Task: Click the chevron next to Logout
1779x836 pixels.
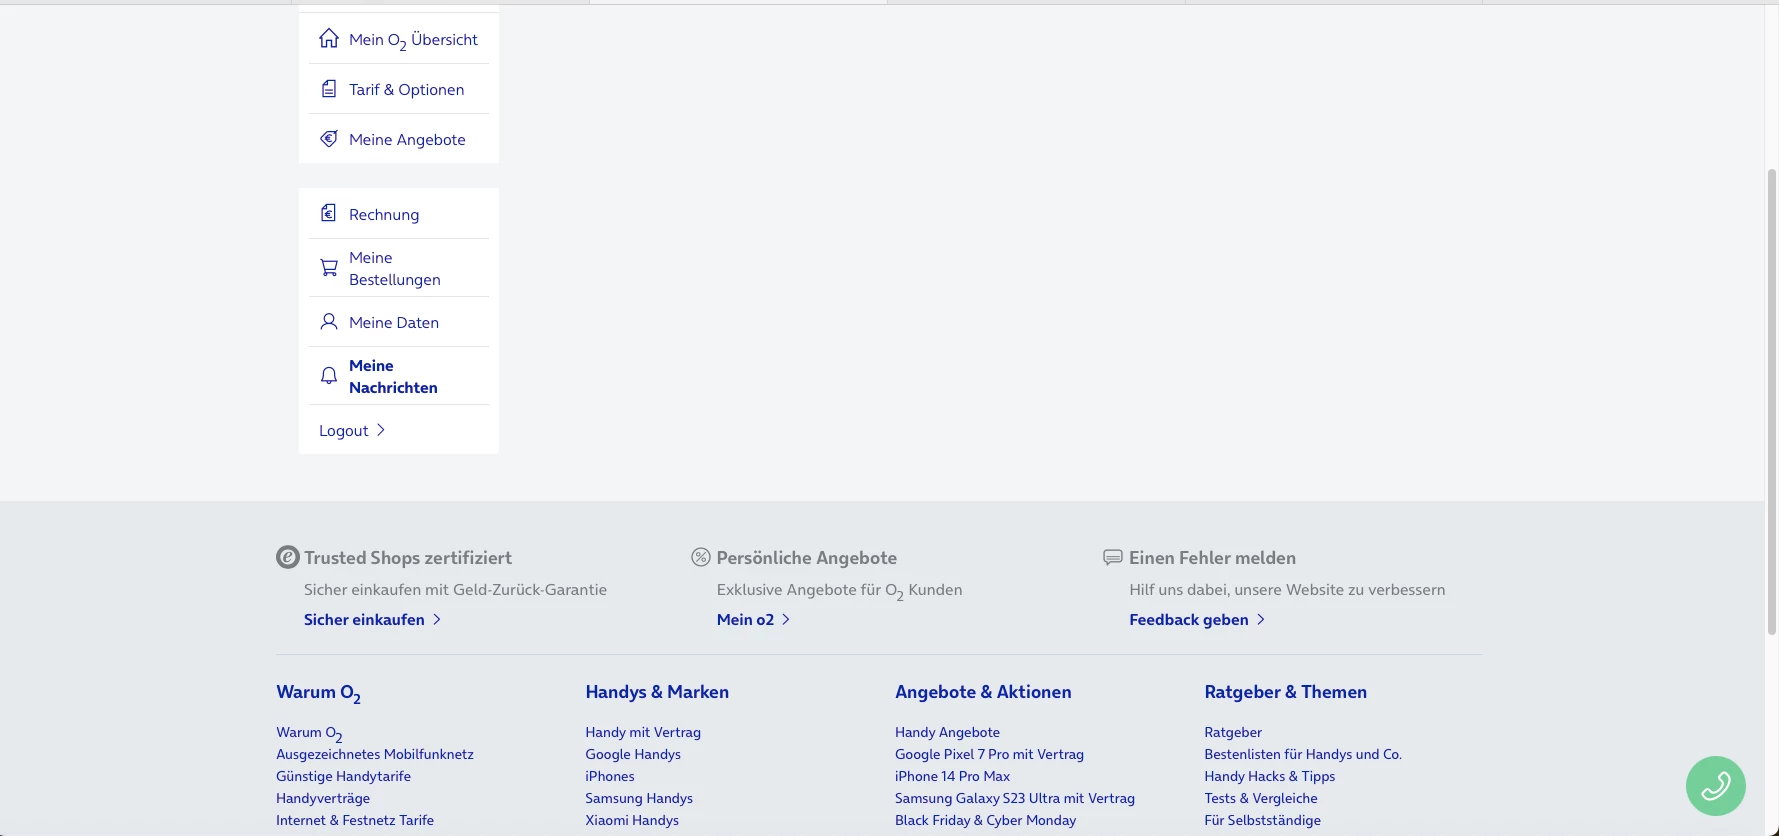Action: (380, 430)
